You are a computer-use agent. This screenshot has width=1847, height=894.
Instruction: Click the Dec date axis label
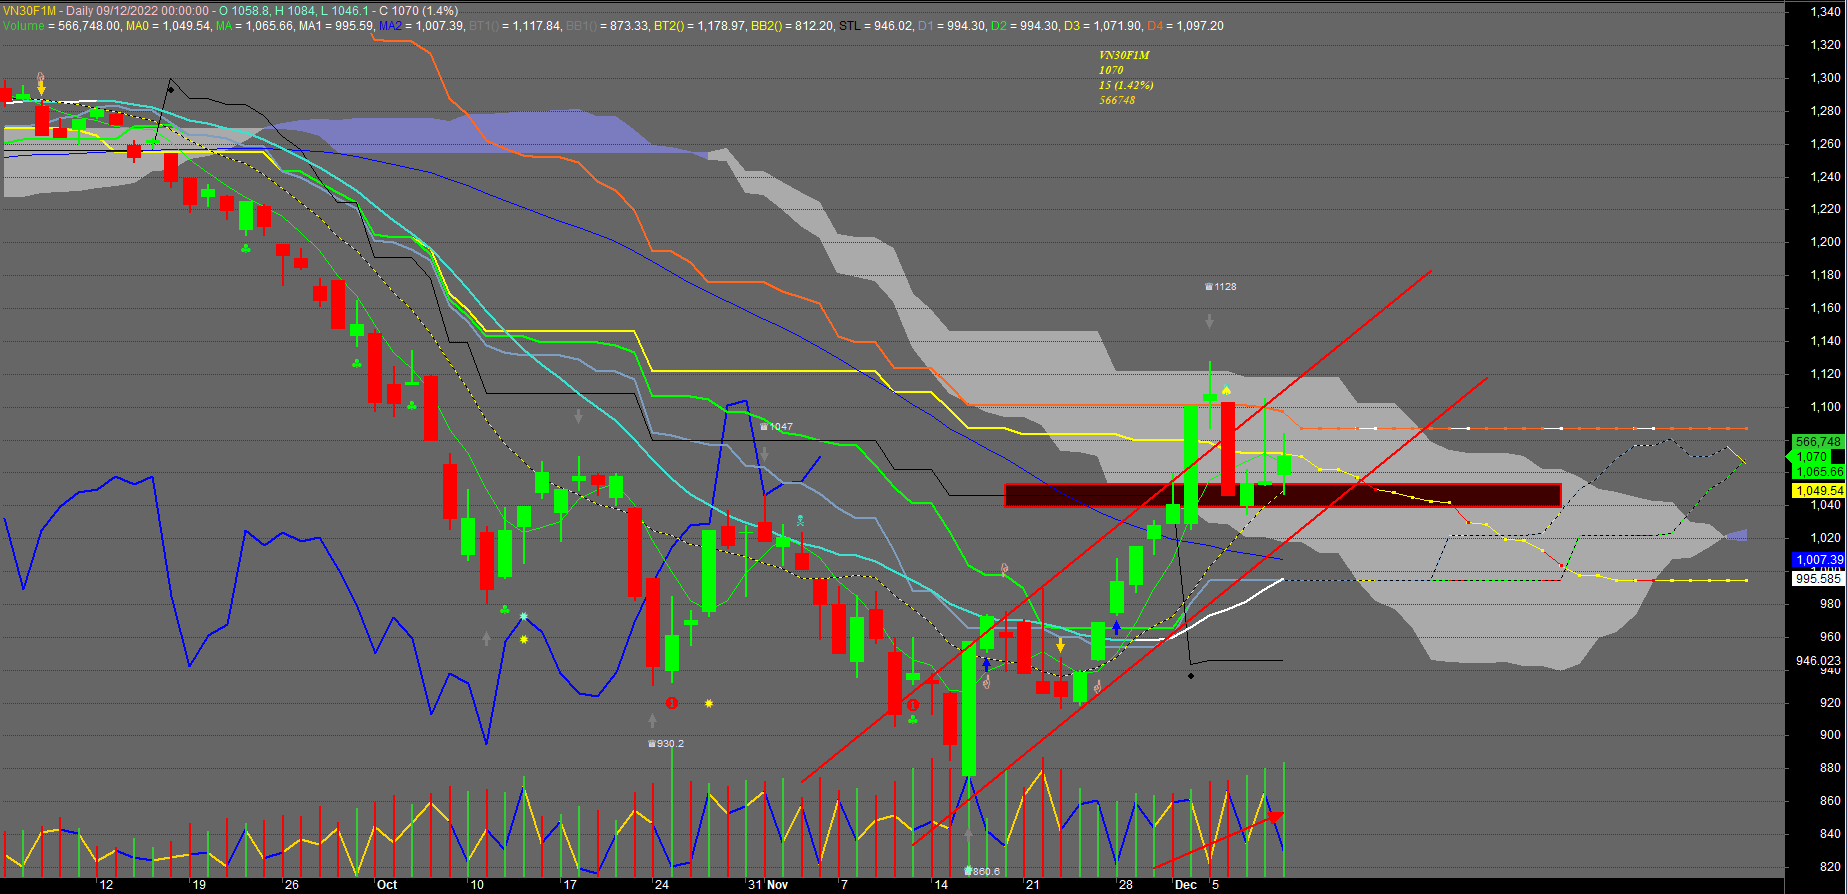point(1186,885)
